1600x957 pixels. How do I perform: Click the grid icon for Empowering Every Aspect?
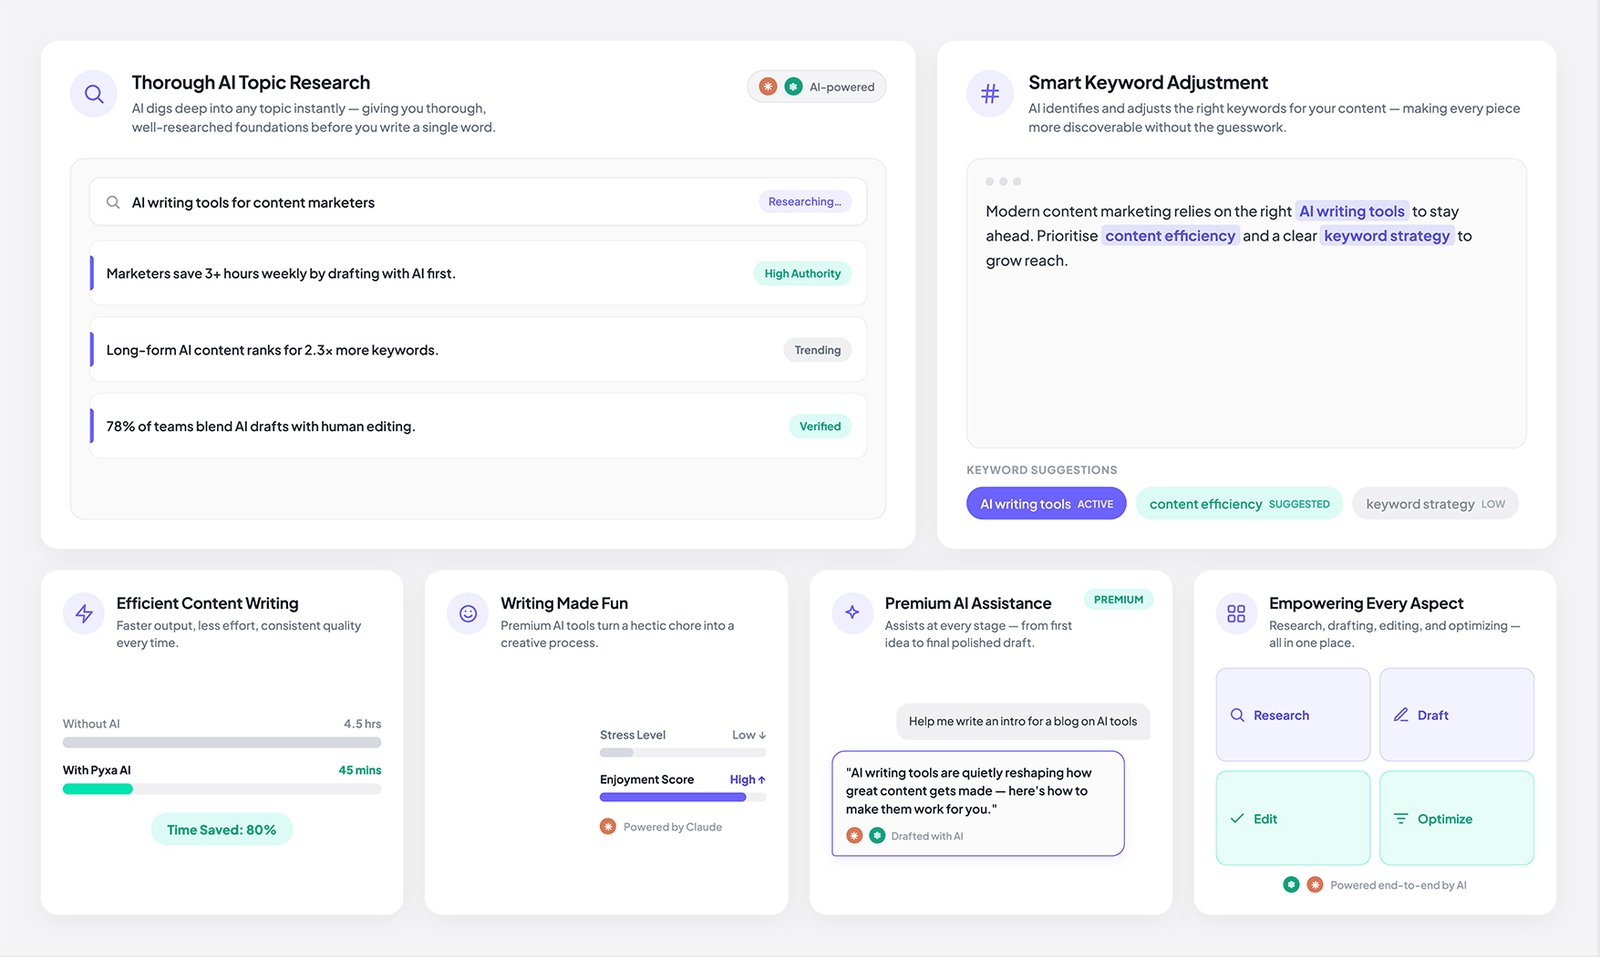(1236, 613)
